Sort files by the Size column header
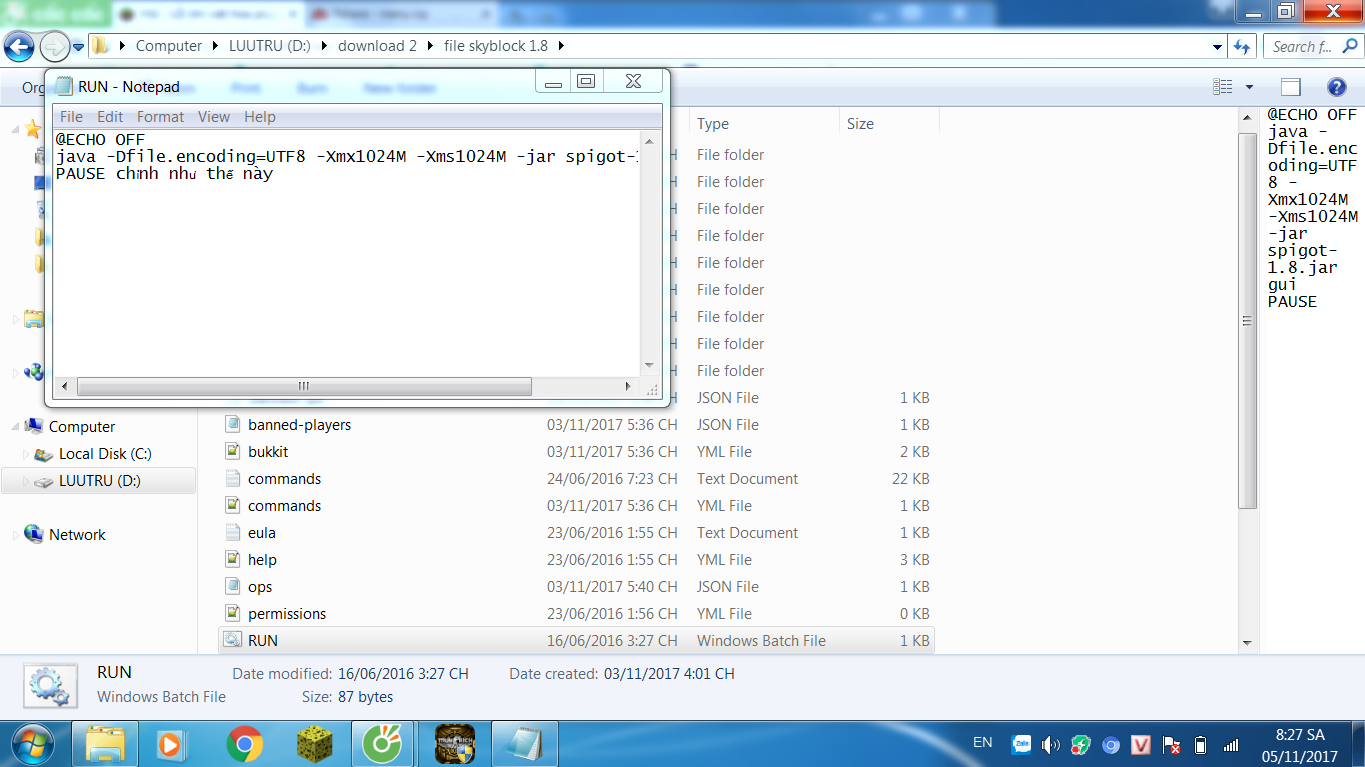1365x767 pixels. (889, 124)
